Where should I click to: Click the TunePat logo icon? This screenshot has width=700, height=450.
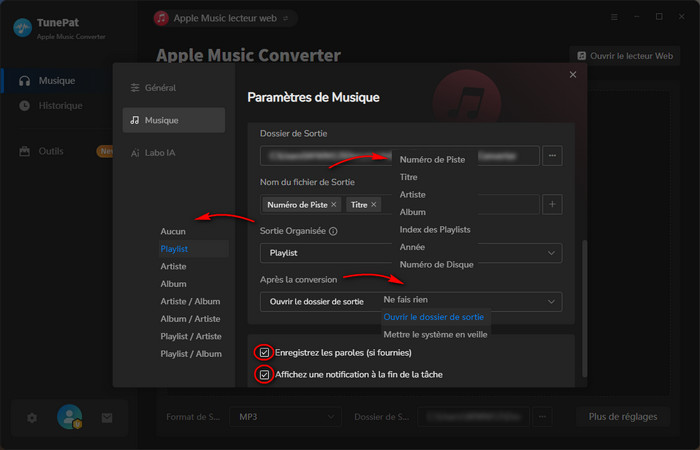pyautogui.click(x=22, y=28)
